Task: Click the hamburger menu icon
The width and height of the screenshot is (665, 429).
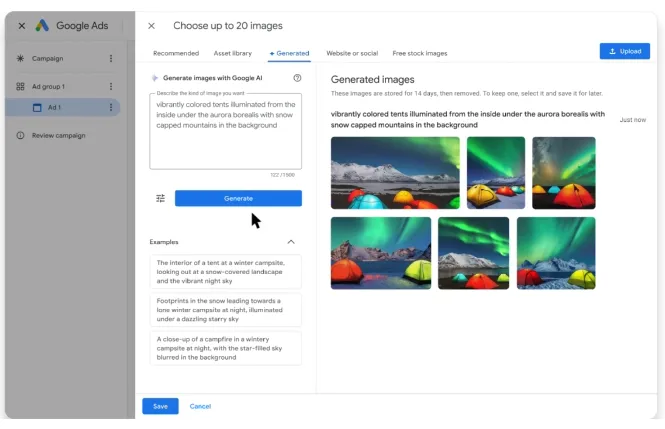Action: pyautogui.click(x=20, y=26)
